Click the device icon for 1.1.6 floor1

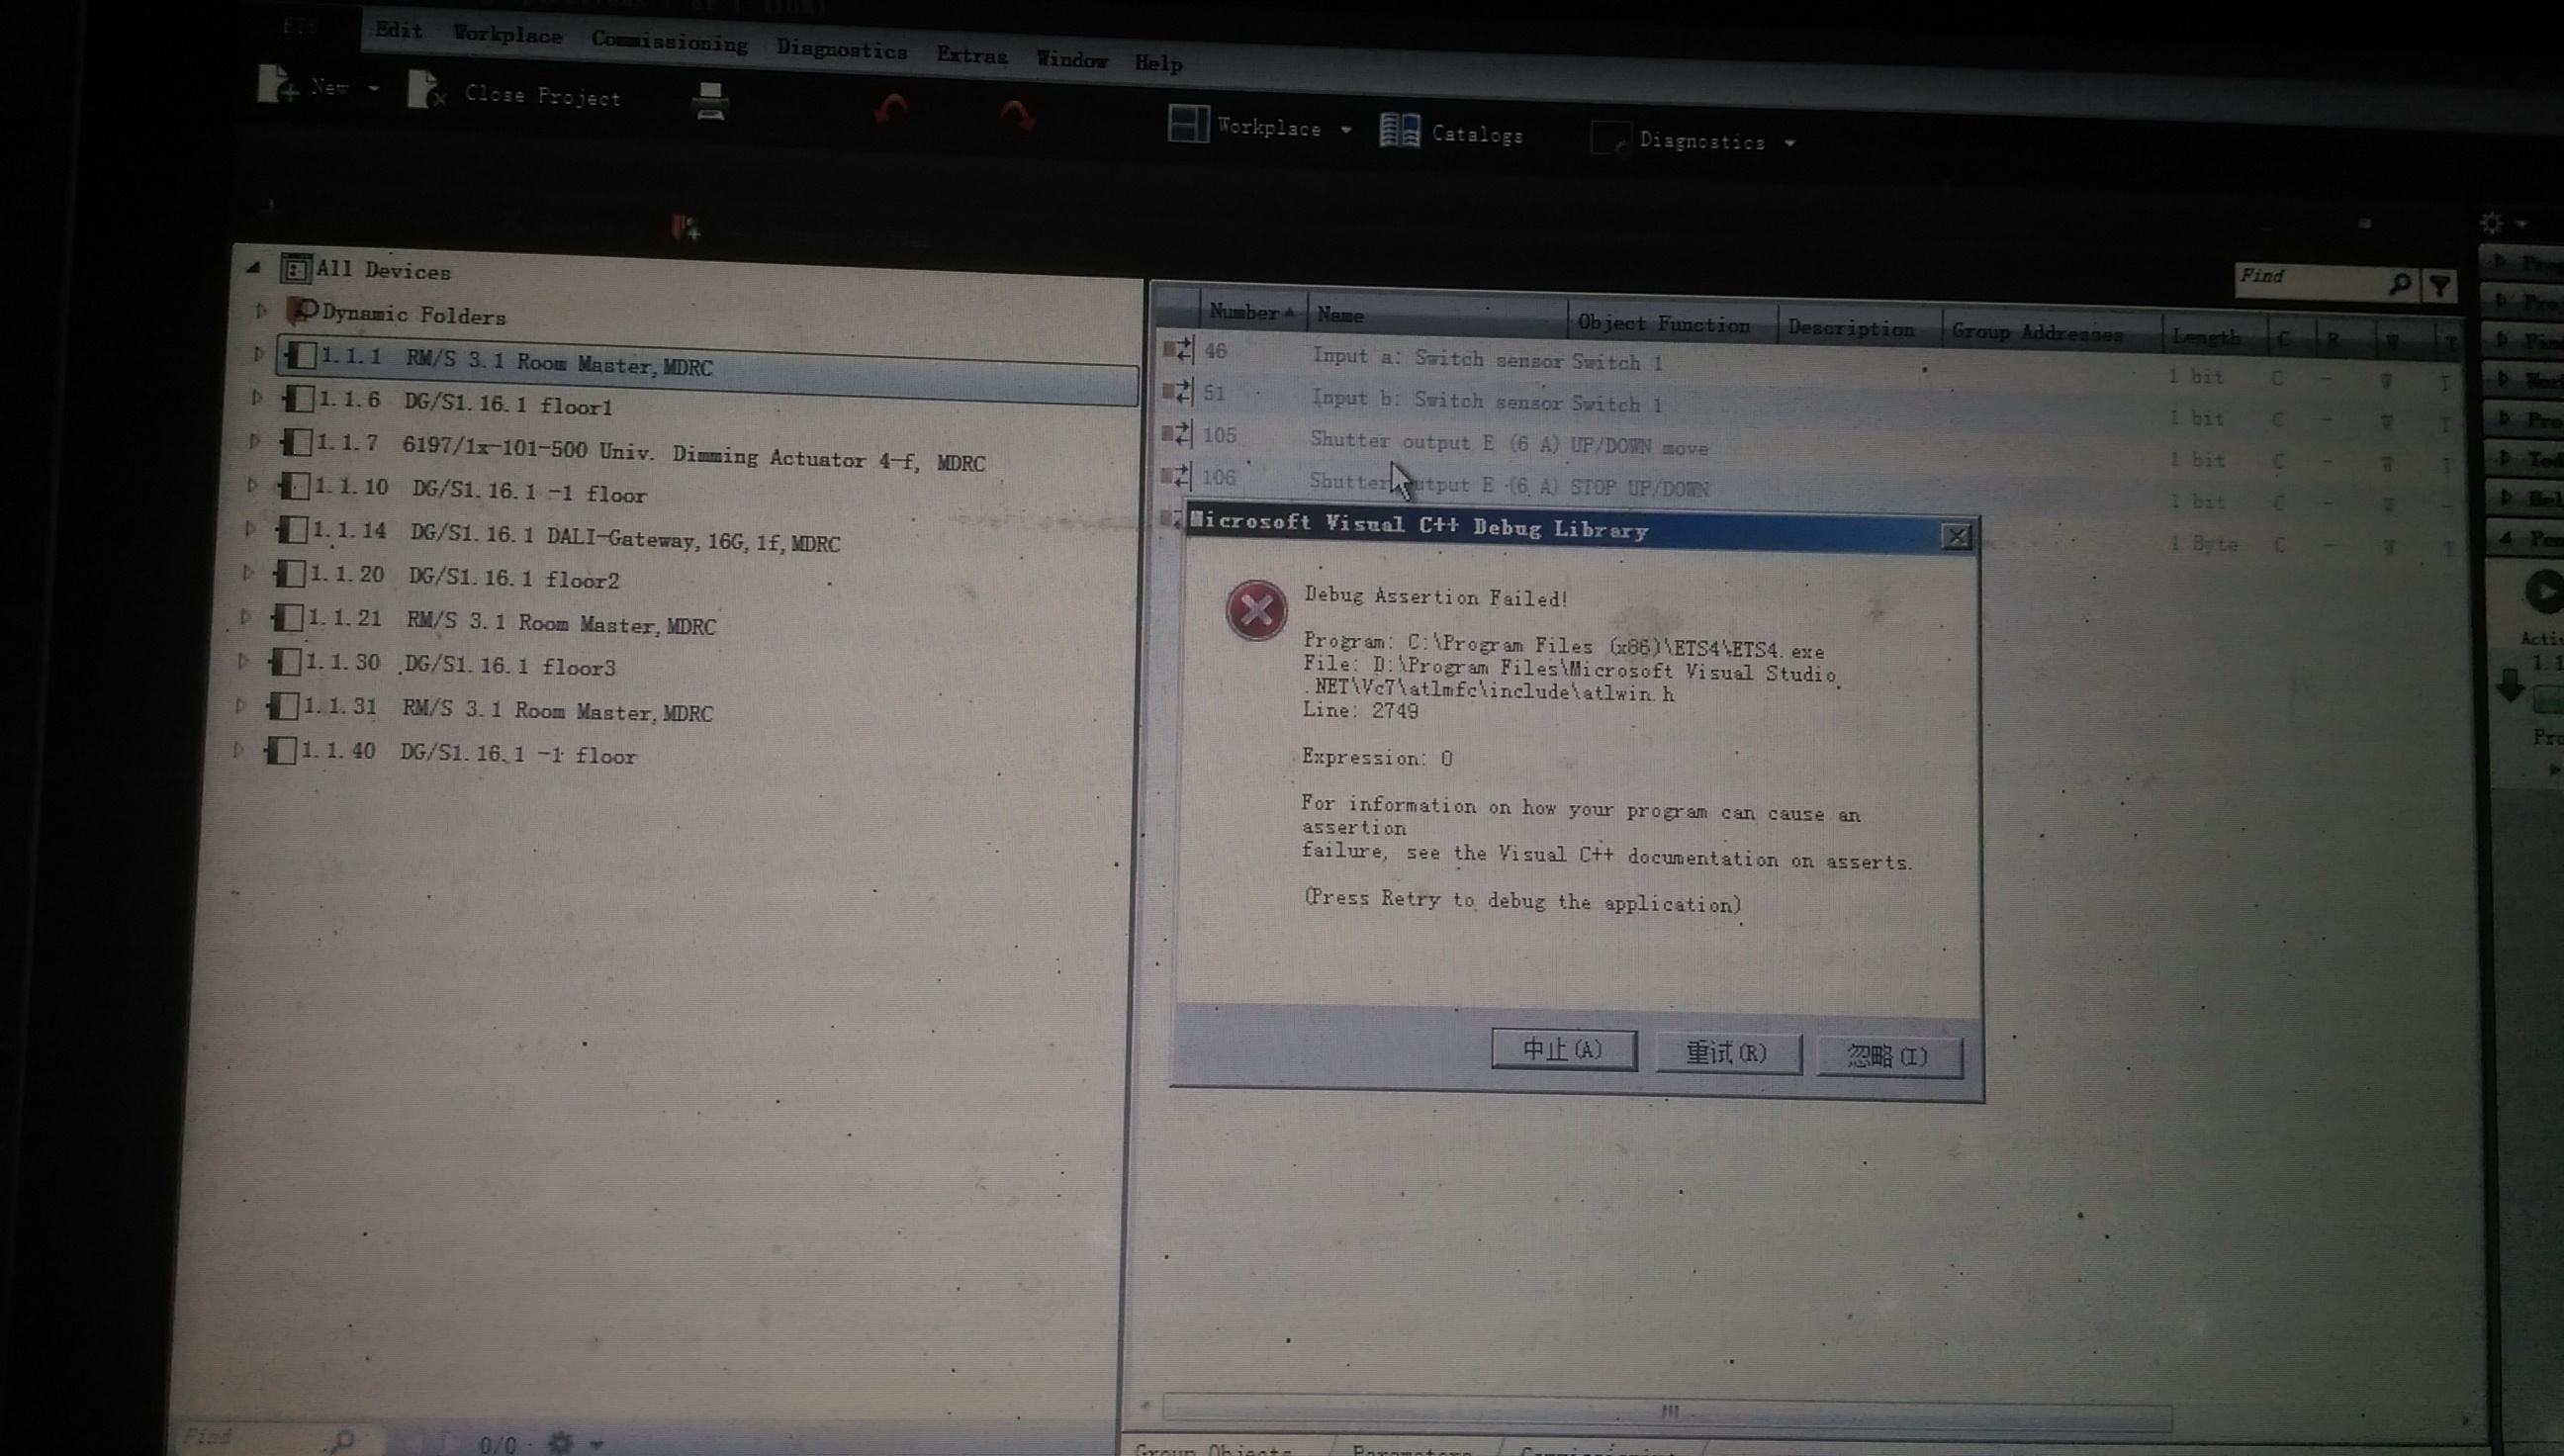[298, 399]
